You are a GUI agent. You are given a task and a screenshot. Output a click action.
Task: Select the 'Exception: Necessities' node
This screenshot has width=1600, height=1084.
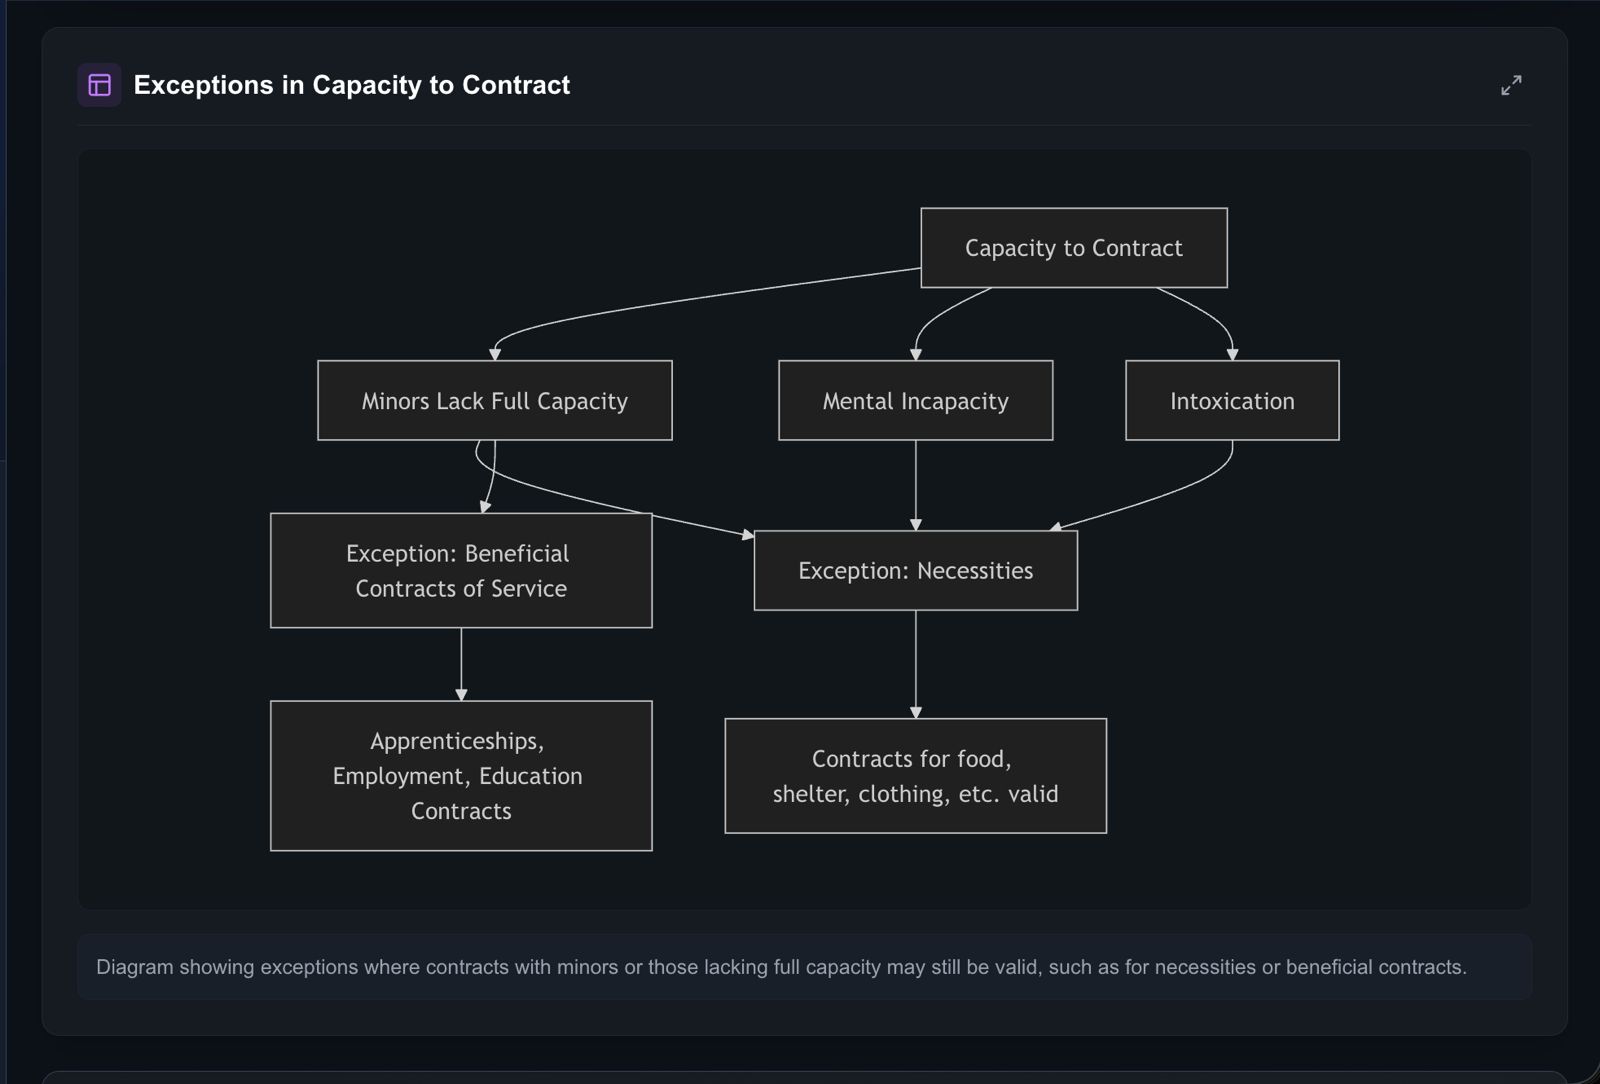tap(915, 571)
